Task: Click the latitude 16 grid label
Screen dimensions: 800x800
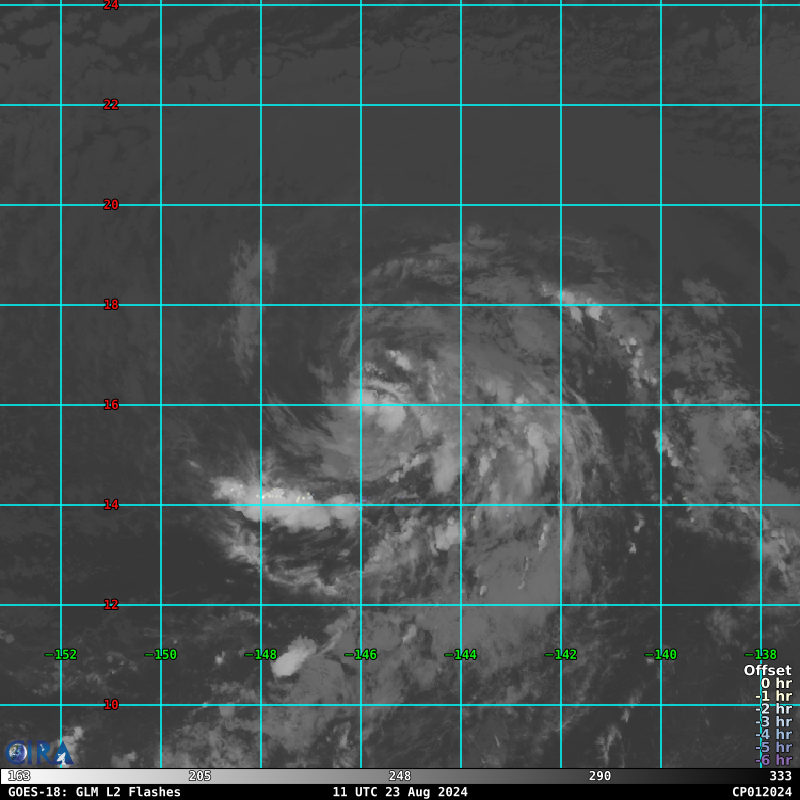Action: pos(111,405)
